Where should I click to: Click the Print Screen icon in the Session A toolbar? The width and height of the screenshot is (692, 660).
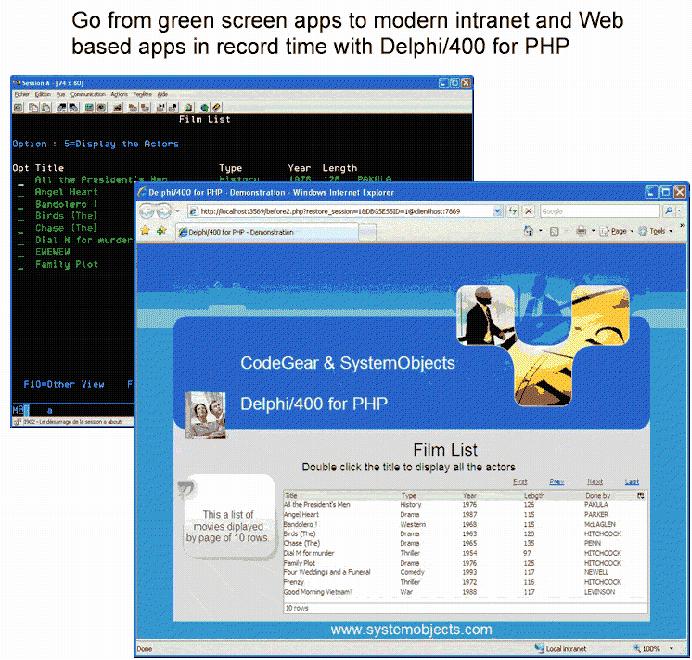point(18,107)
